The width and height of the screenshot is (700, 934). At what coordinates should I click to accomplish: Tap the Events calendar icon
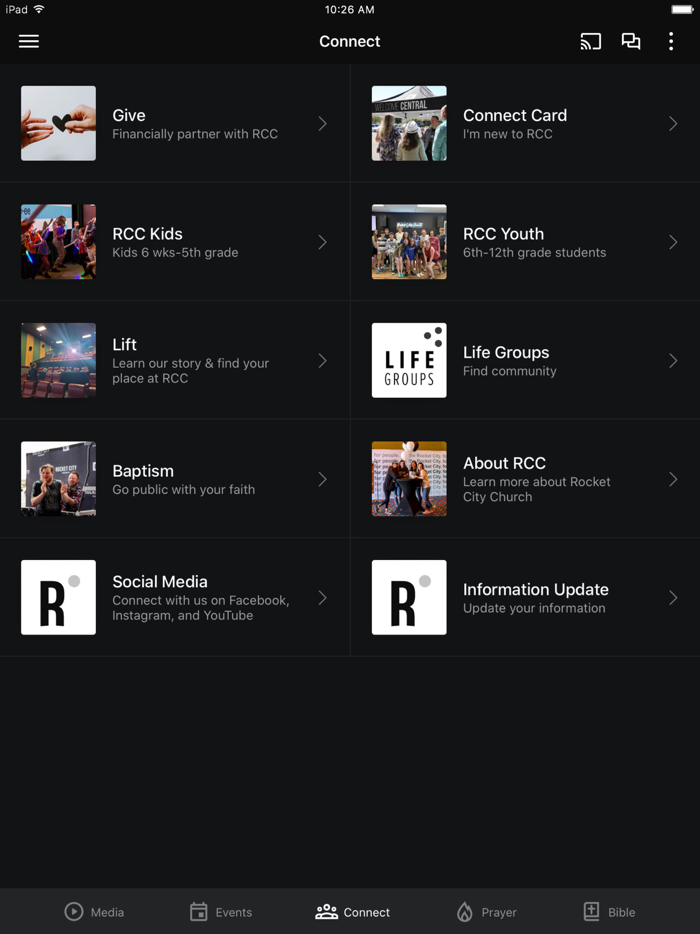tap(198, 911)
